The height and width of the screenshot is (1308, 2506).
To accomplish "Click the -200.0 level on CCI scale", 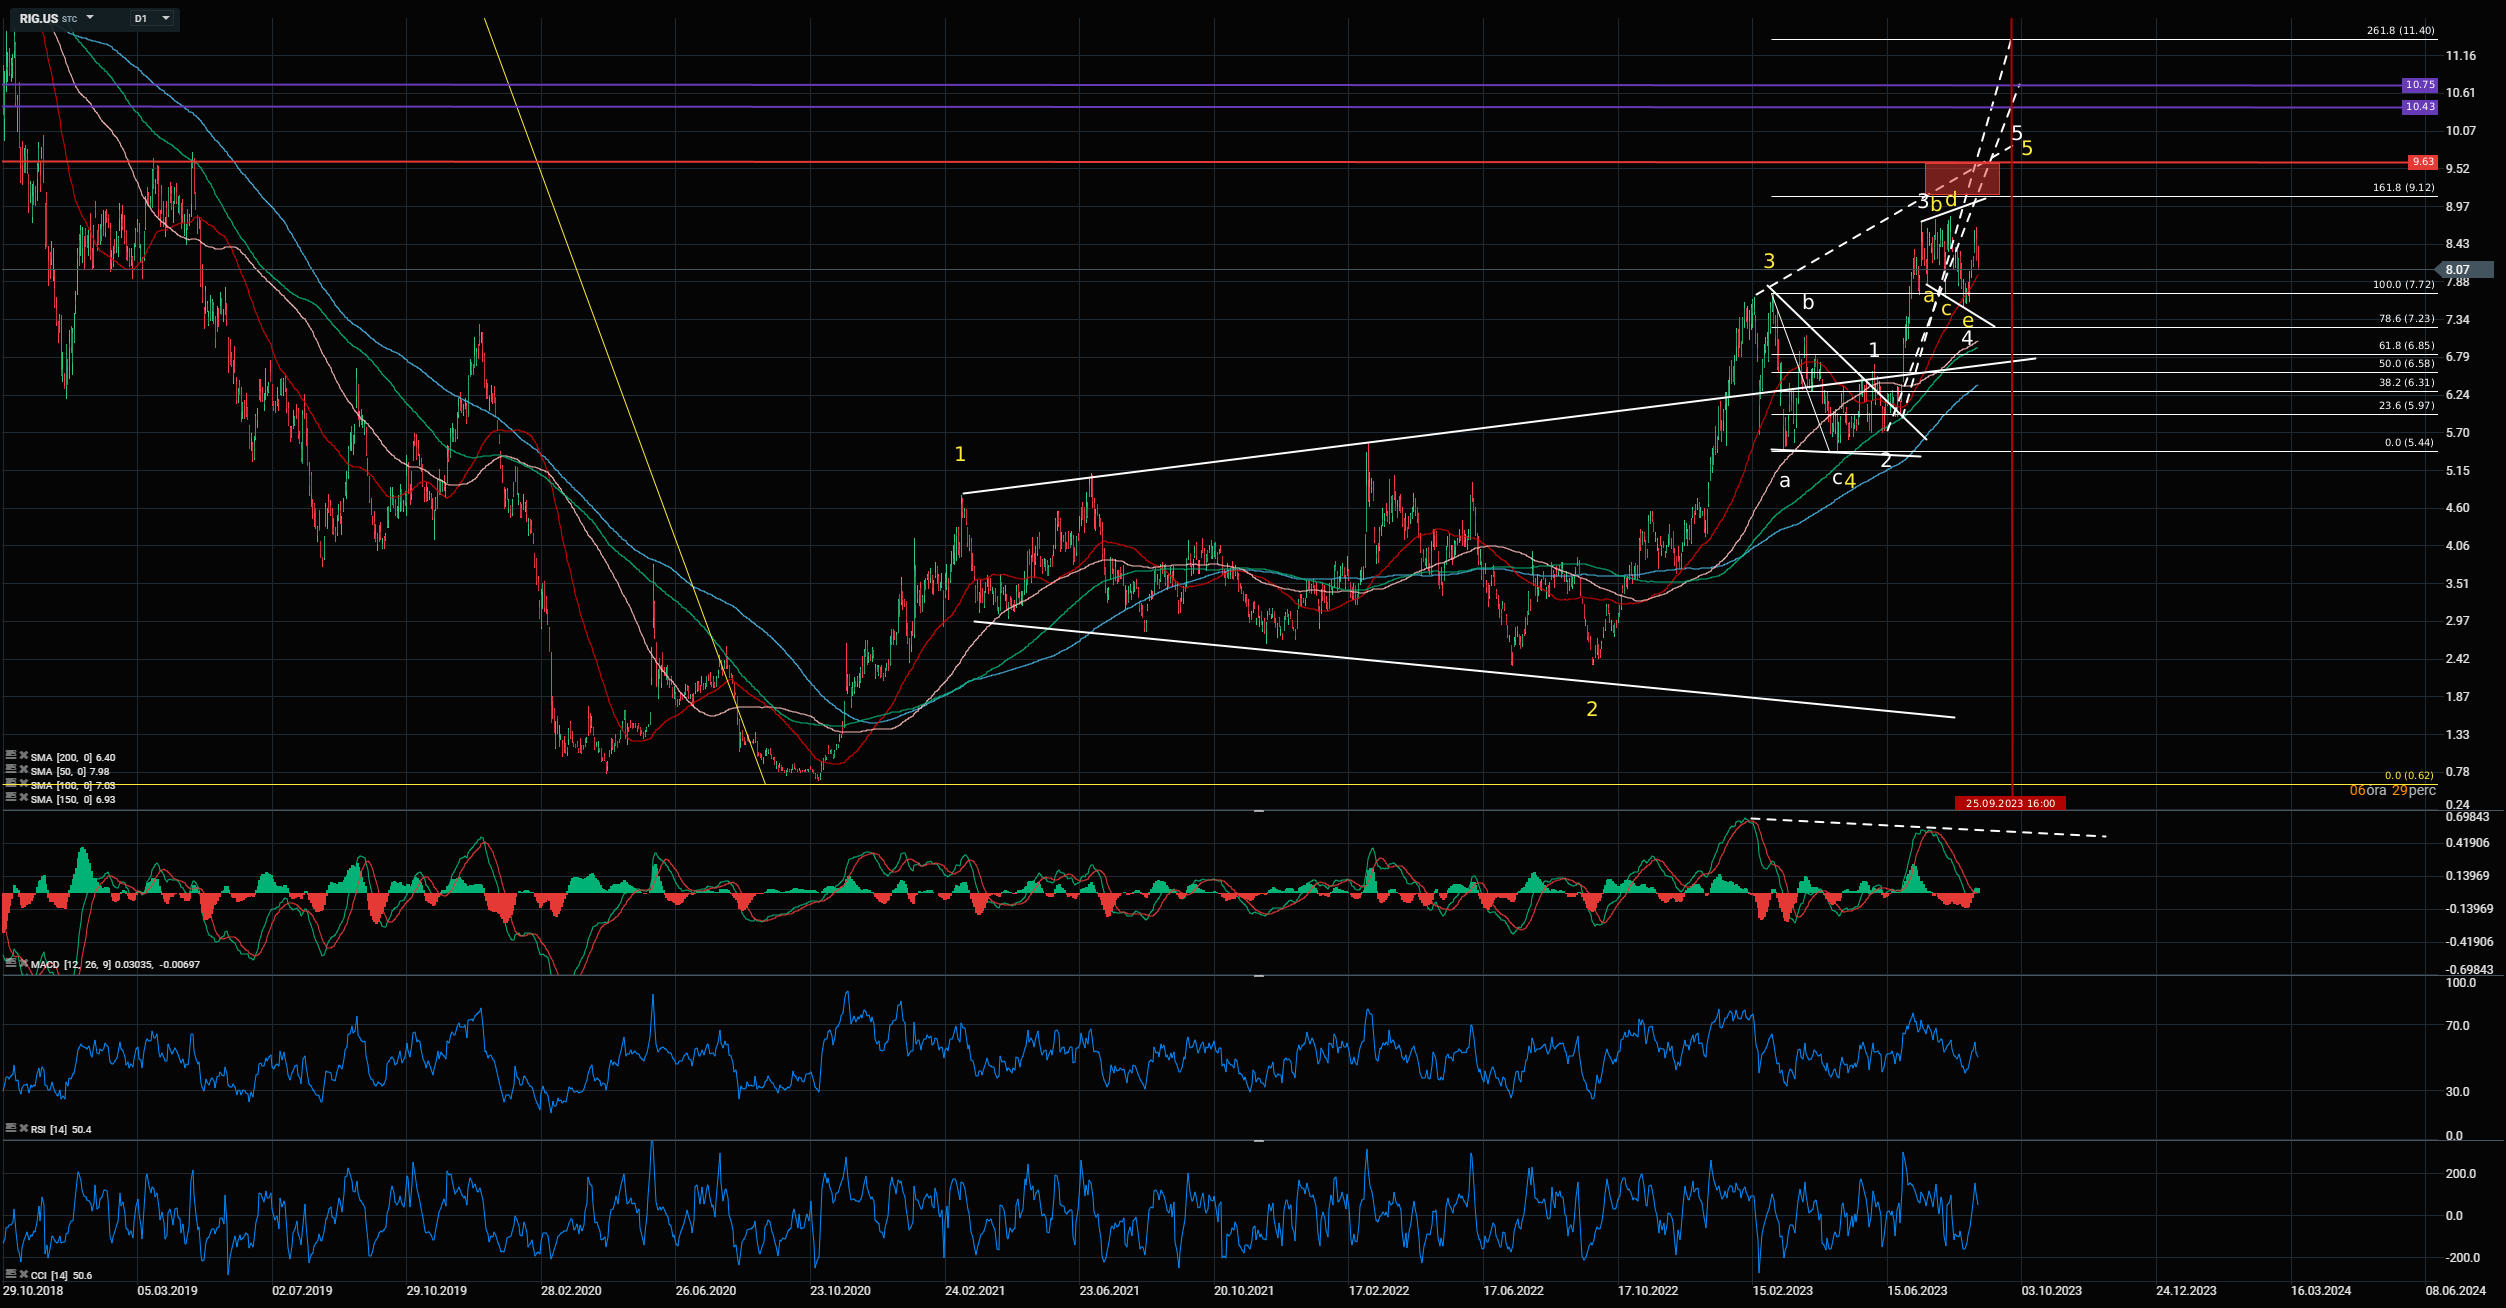I will 2461,1258.
